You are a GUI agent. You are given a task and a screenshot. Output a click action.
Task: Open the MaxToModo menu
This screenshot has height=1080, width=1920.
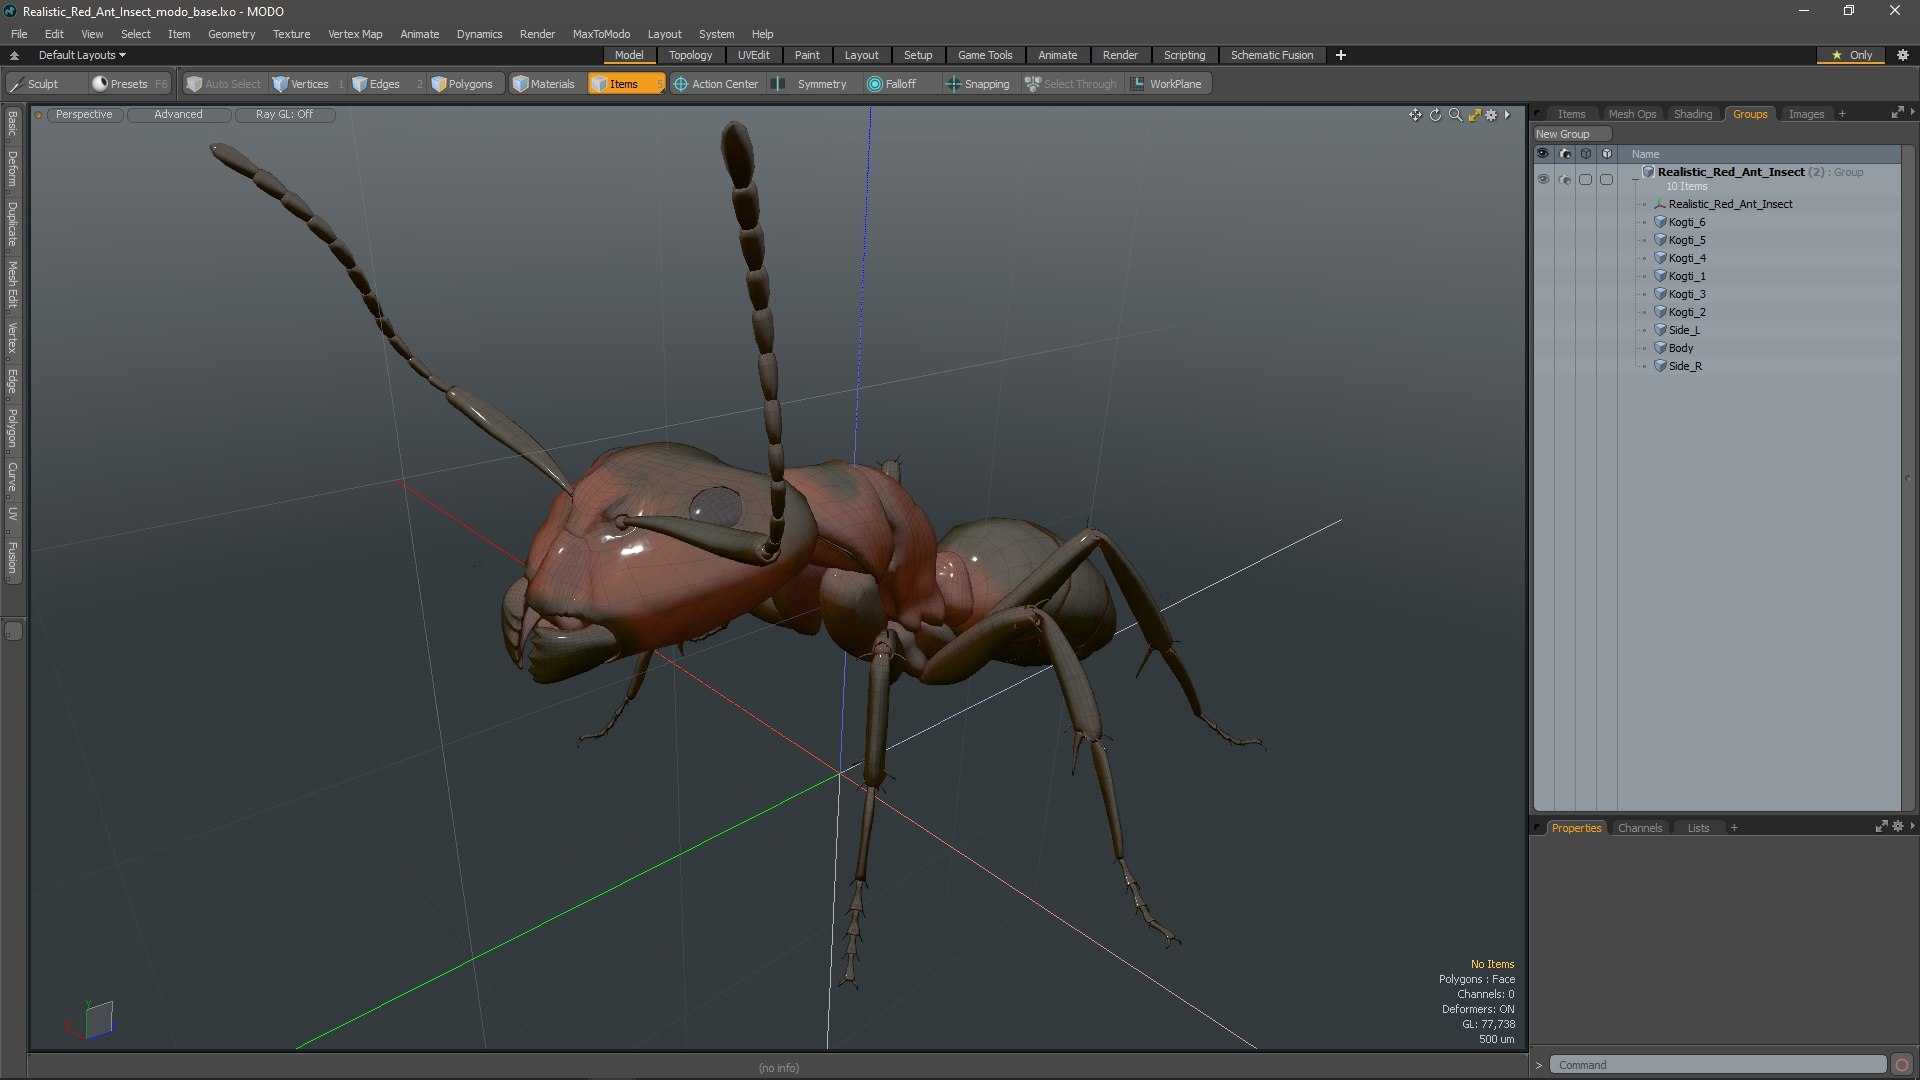(x=601, y=34)
